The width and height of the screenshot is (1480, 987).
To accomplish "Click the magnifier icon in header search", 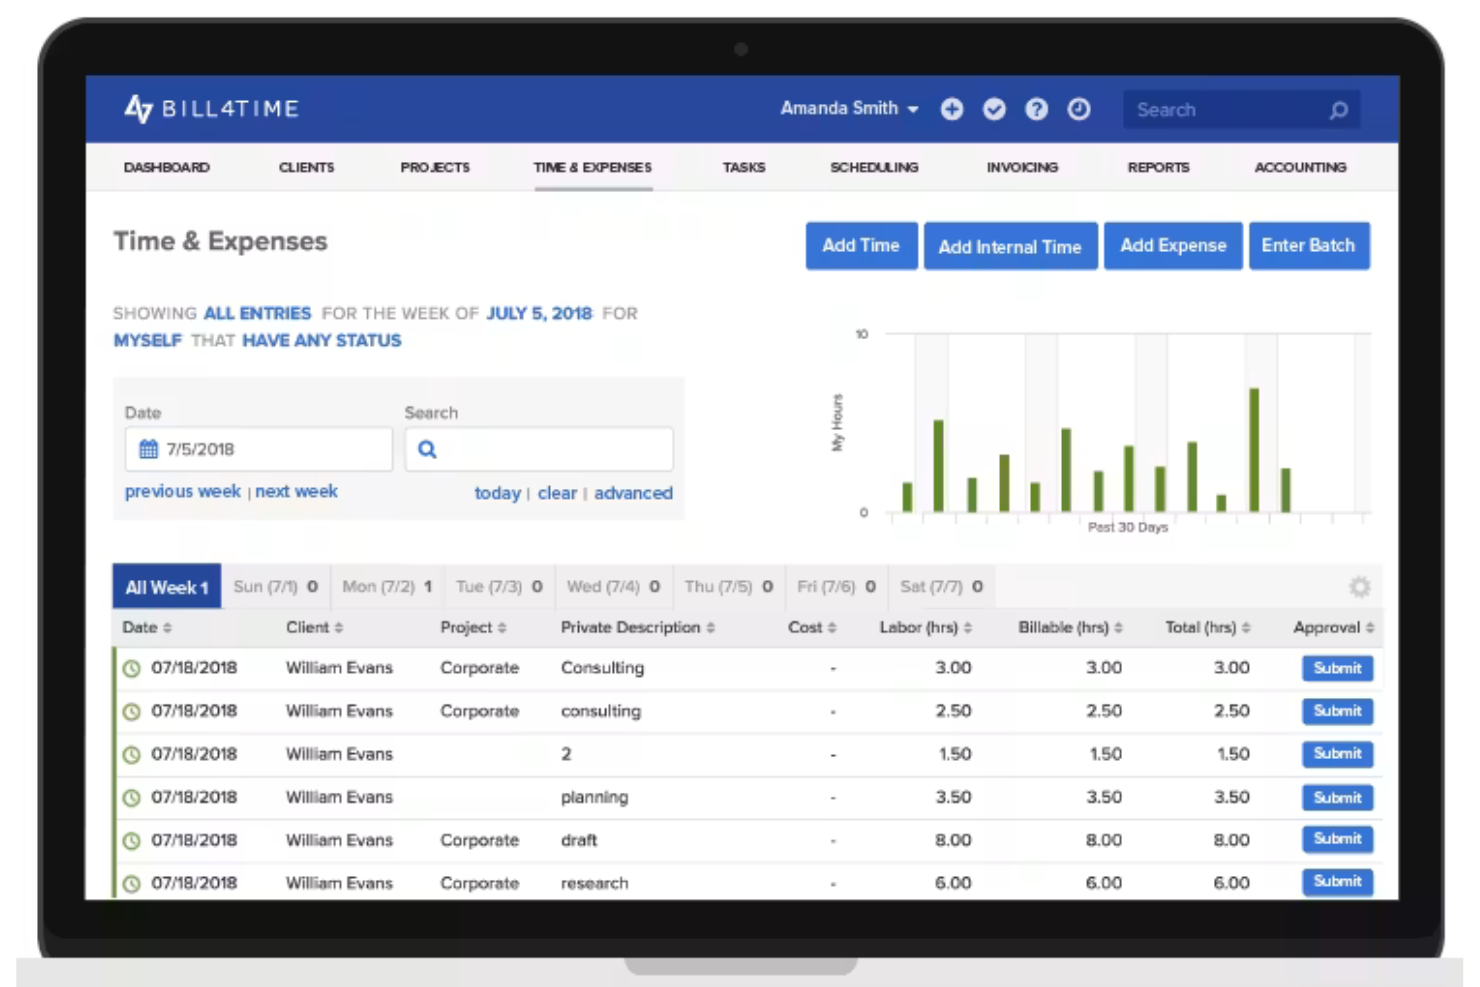I will pyautogui.click(x=1339, y=110).
